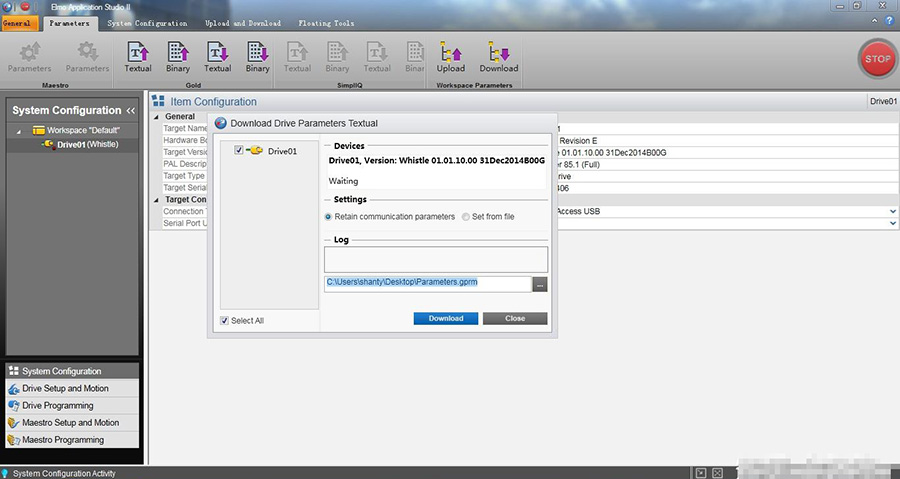Collapse the Workspace "Default" tree node
The width and height of the screenshot is (900, 479).
coord(21,131)
